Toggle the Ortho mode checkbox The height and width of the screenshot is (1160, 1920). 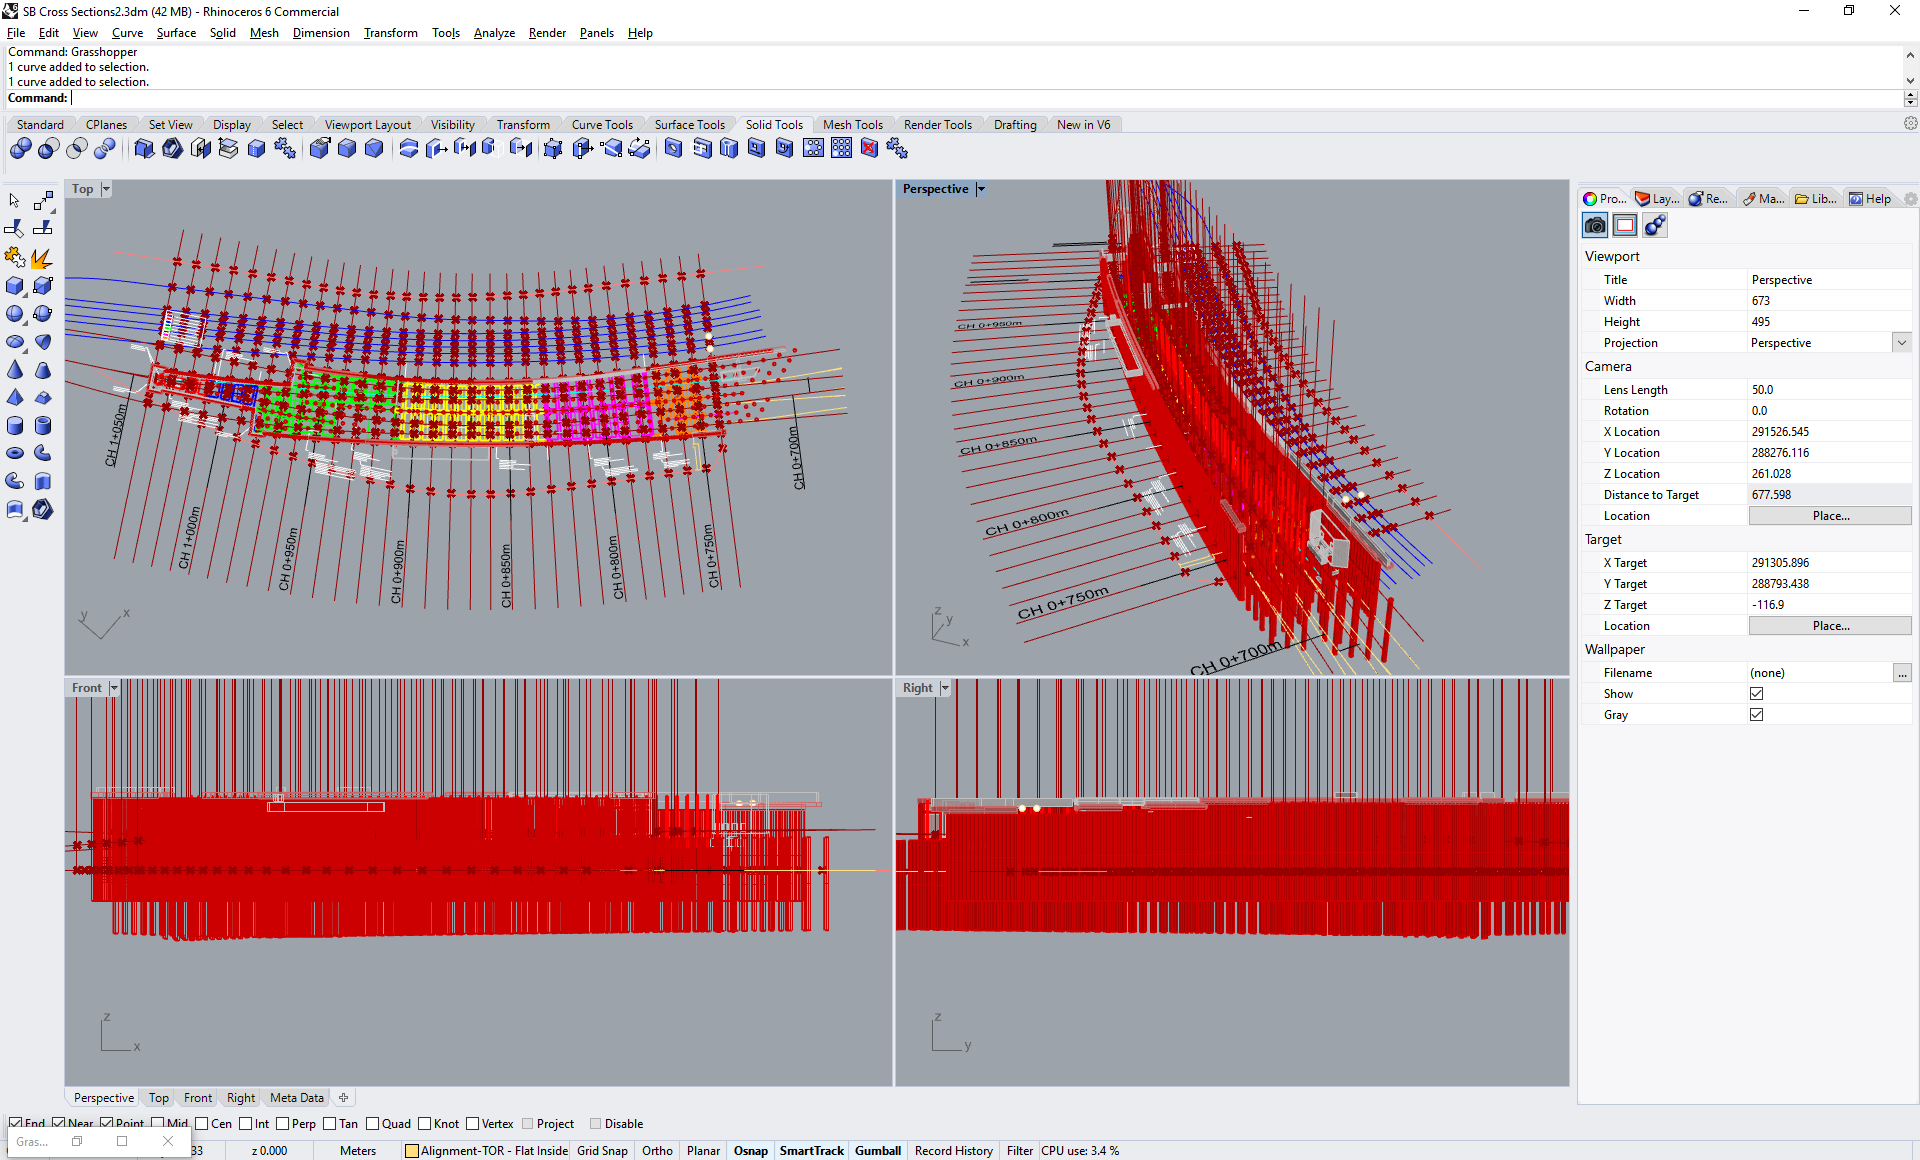pyautogui.click(x=656, y=1150)
